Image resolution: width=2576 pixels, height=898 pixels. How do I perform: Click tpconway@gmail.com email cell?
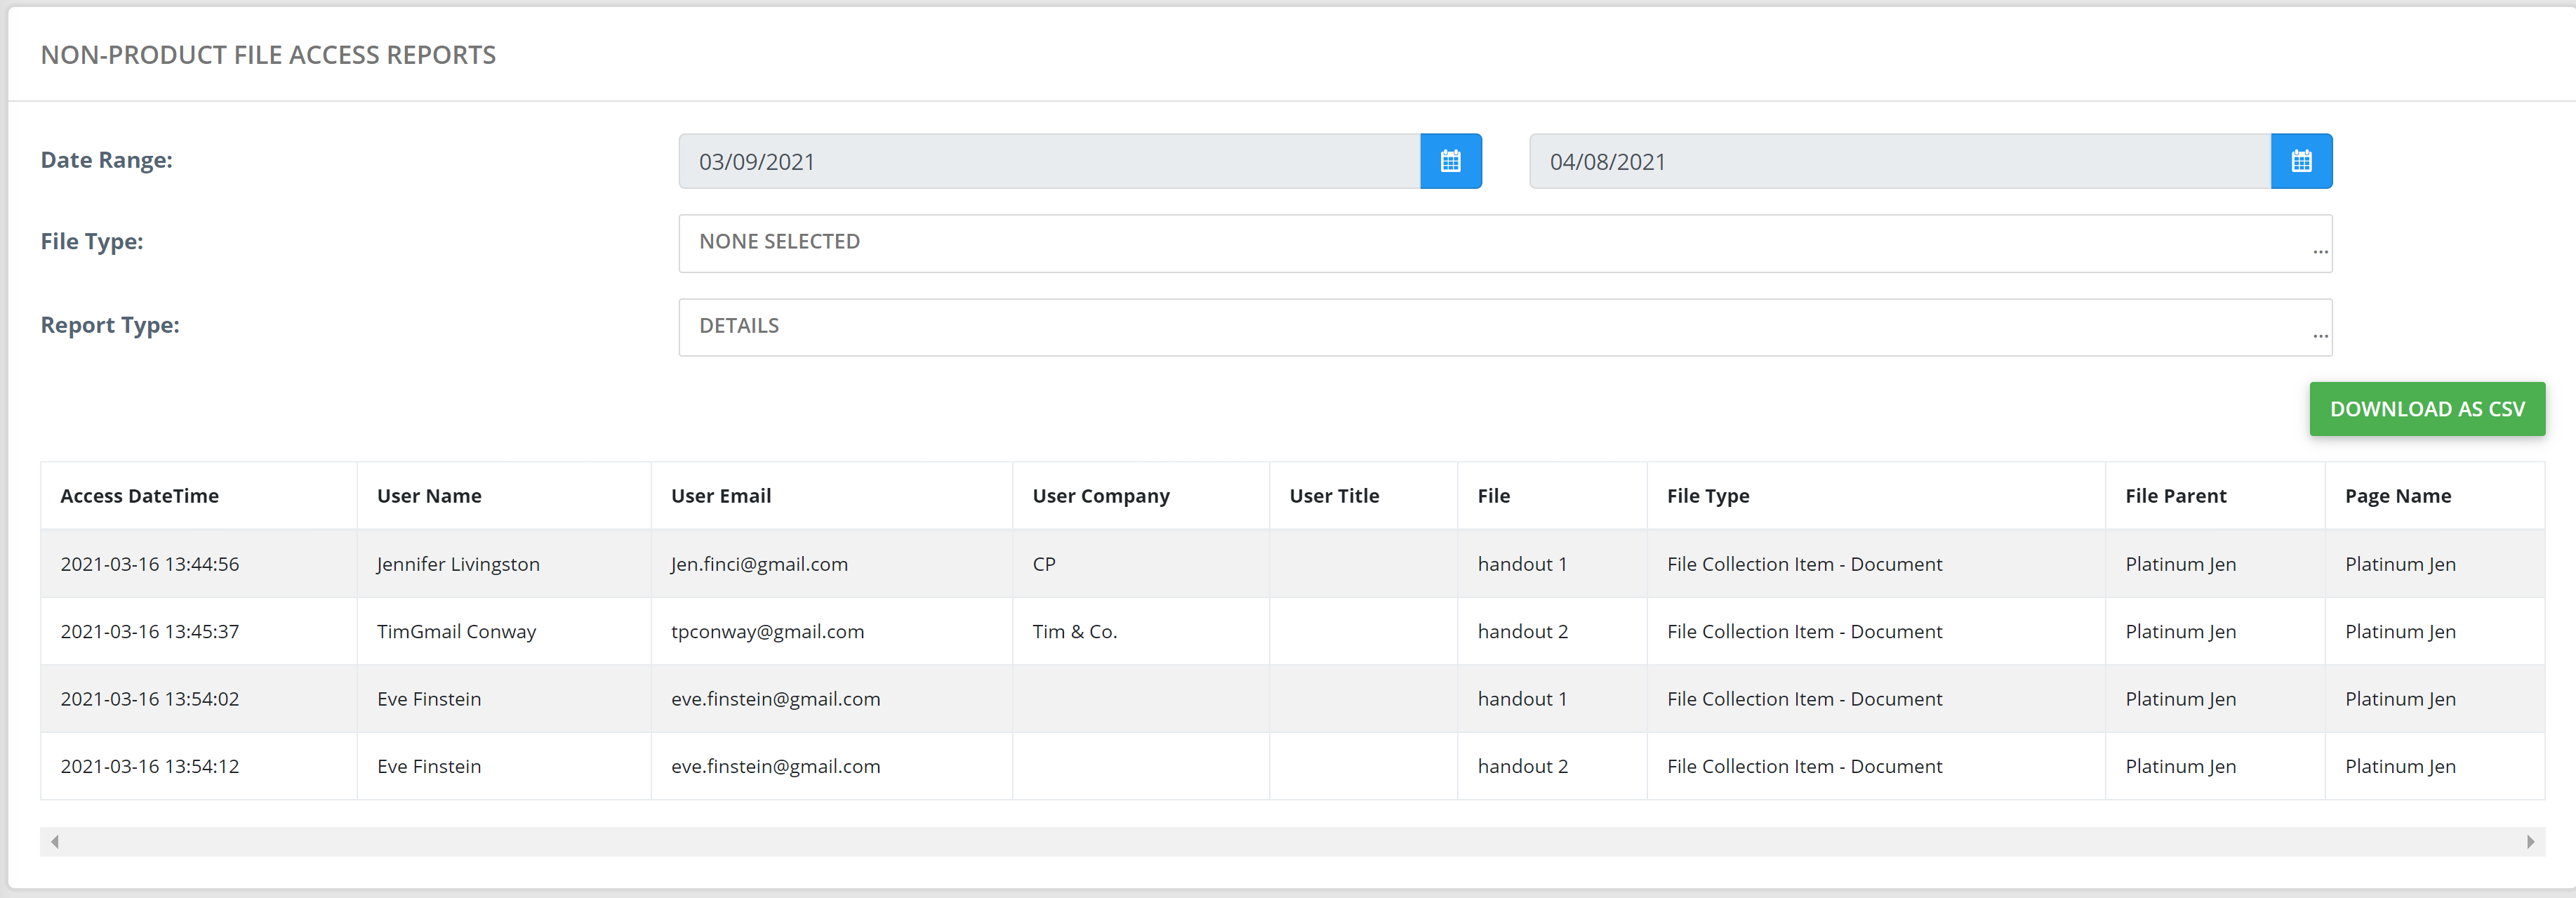point(767,632)
